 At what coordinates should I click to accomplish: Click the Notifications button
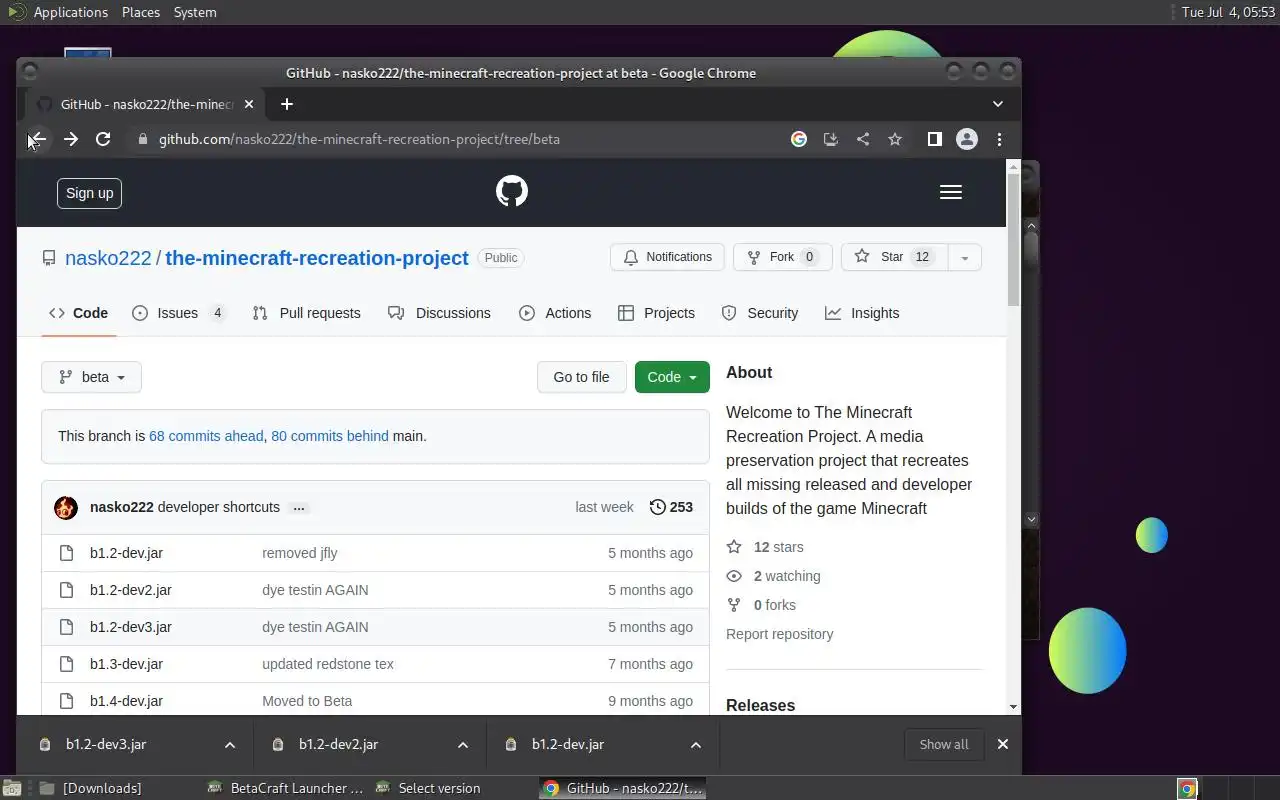(x=667, y=257)
